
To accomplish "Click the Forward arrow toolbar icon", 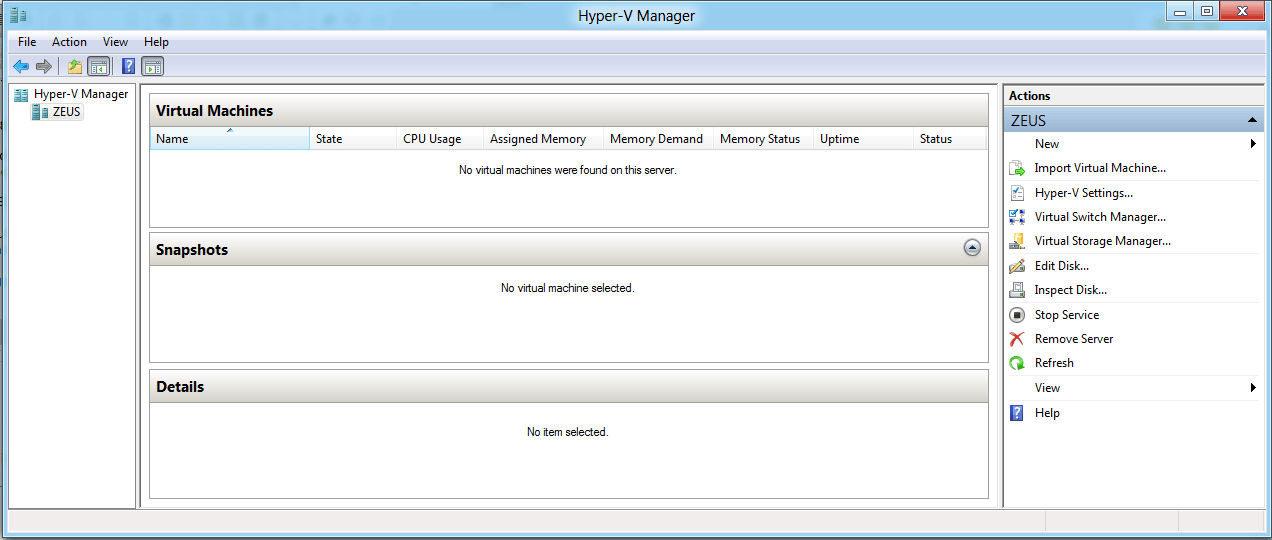I will point(43,67).
